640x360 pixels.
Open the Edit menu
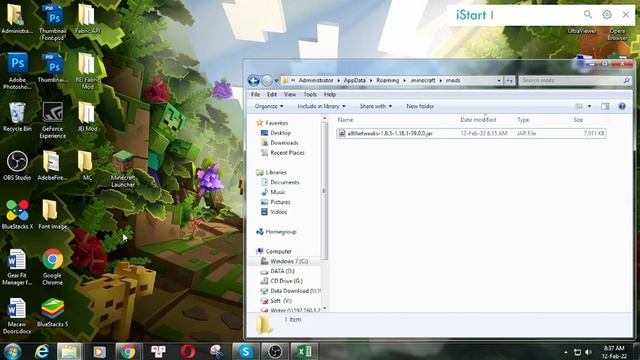coord(272,94)
